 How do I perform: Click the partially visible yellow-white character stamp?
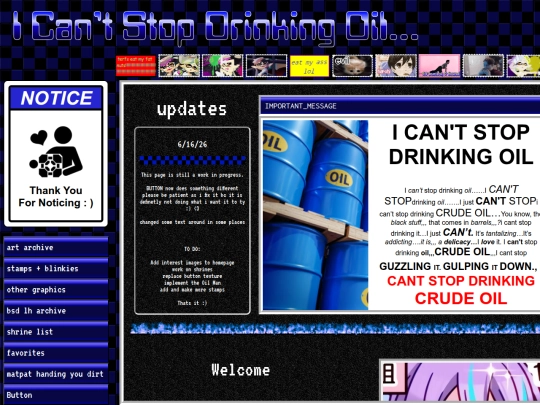coord(523,65)
